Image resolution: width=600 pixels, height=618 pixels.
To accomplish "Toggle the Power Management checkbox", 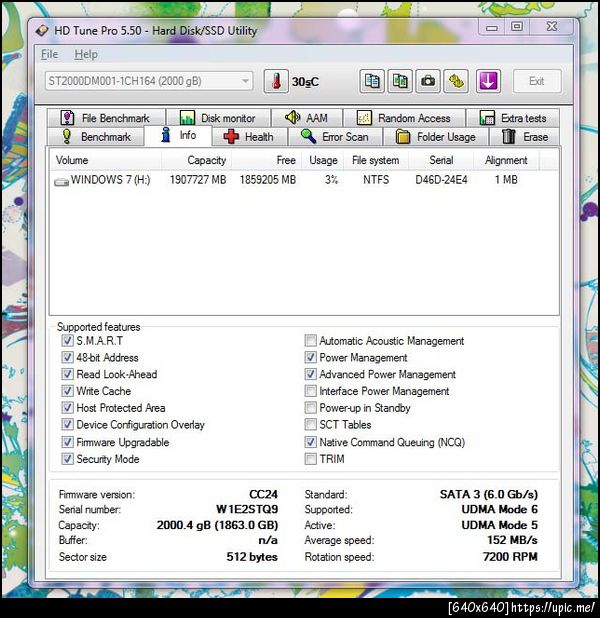I will 311,357.
